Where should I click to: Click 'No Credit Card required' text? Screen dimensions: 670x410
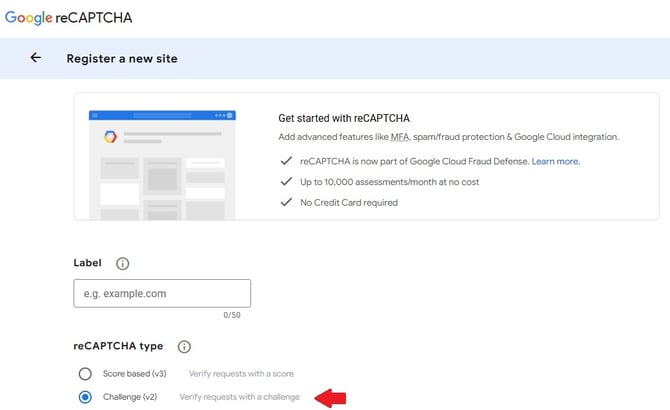[x=349, y=202]
